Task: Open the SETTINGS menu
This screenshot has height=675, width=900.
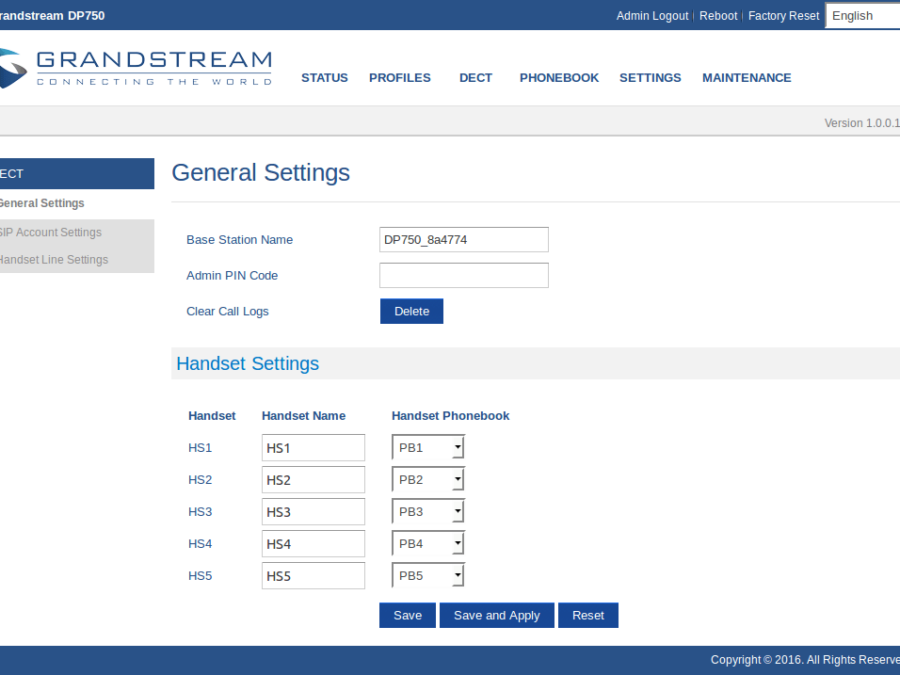Action: pos(650,78)
